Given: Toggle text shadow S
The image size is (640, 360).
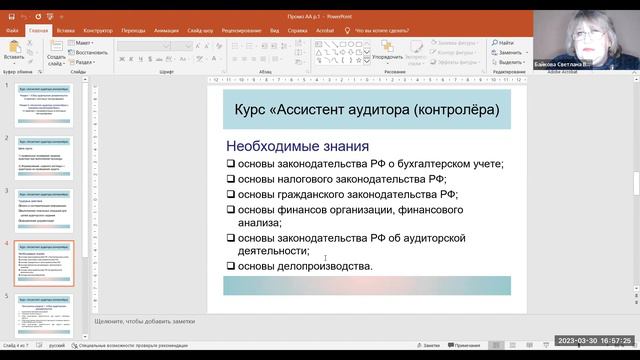Looking at the screenshot, I should (150, 59).
